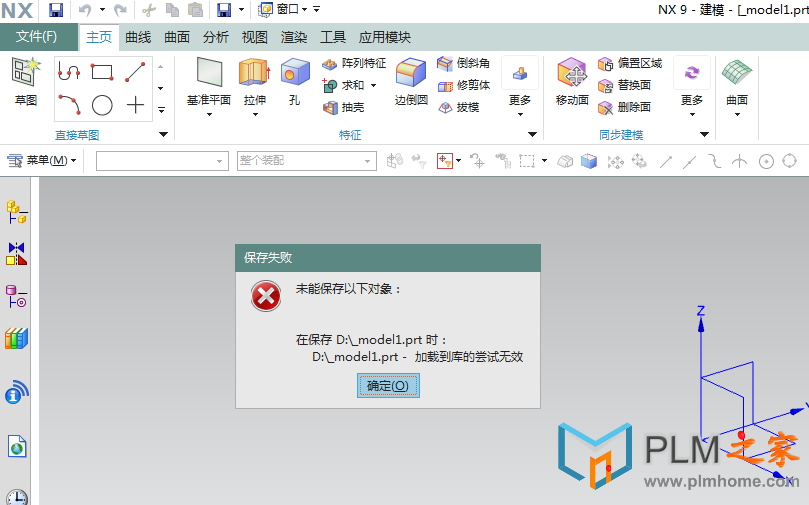Select the Arc sketch tool

[69, 105]
